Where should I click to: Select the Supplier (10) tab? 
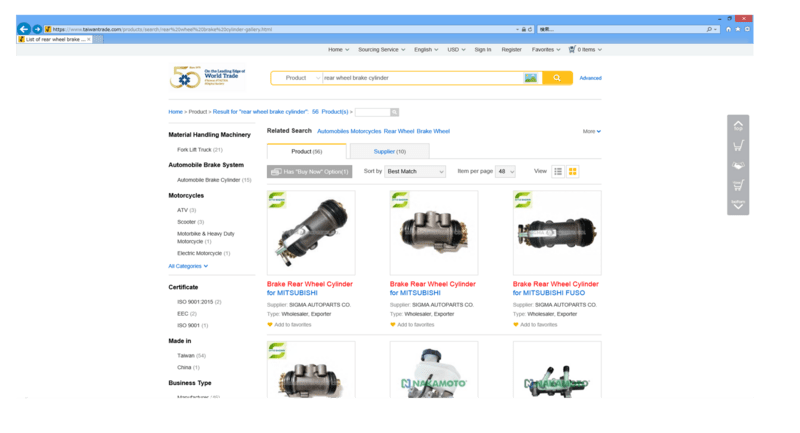coord(390,151)
